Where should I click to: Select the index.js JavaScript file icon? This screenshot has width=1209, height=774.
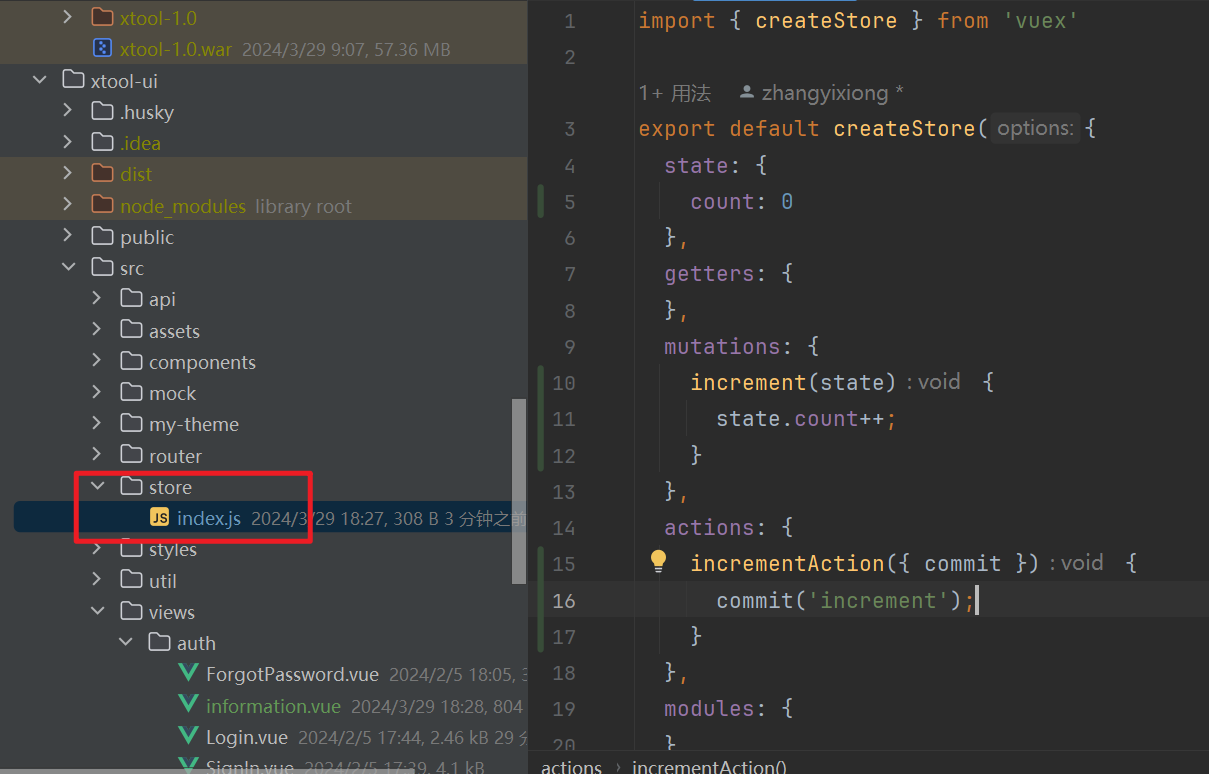[x=159, y=518]
